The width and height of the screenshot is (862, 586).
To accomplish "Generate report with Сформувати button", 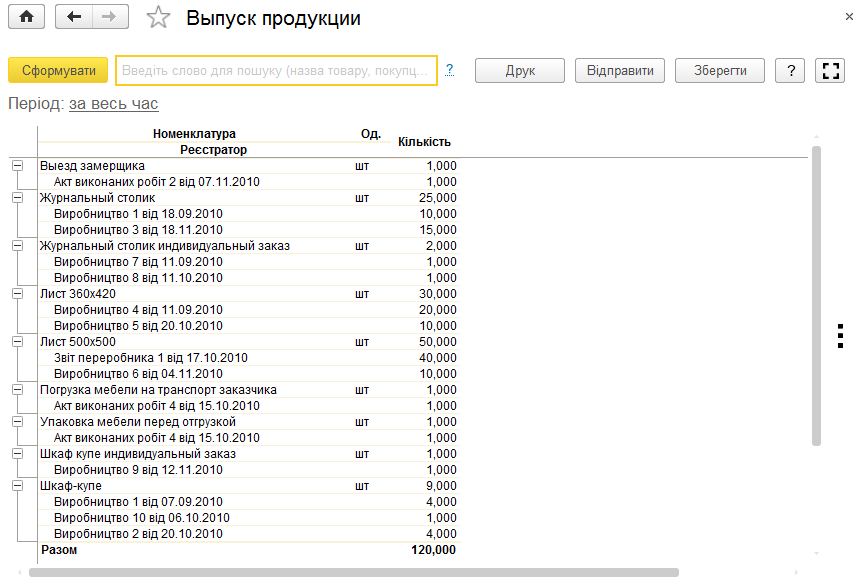I will pos(58,70).
